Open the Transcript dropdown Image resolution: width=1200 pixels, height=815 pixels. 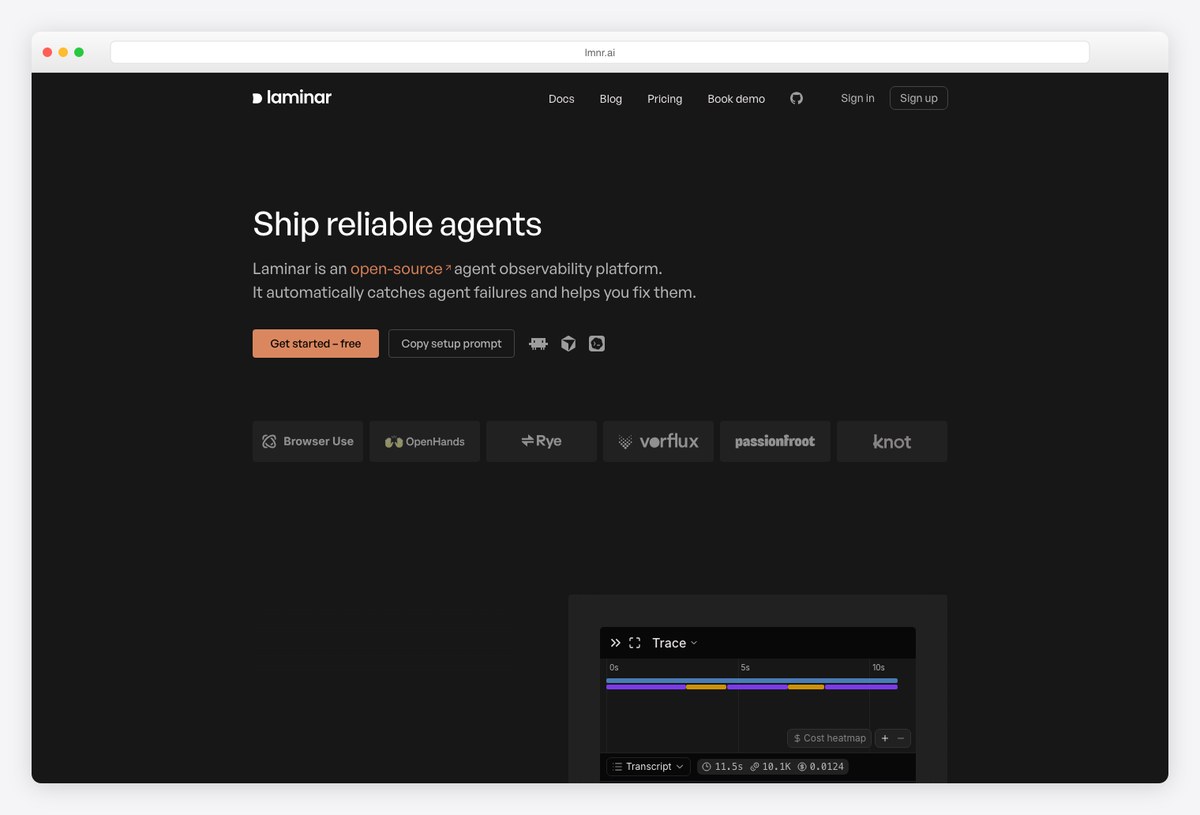coord(648,767)
